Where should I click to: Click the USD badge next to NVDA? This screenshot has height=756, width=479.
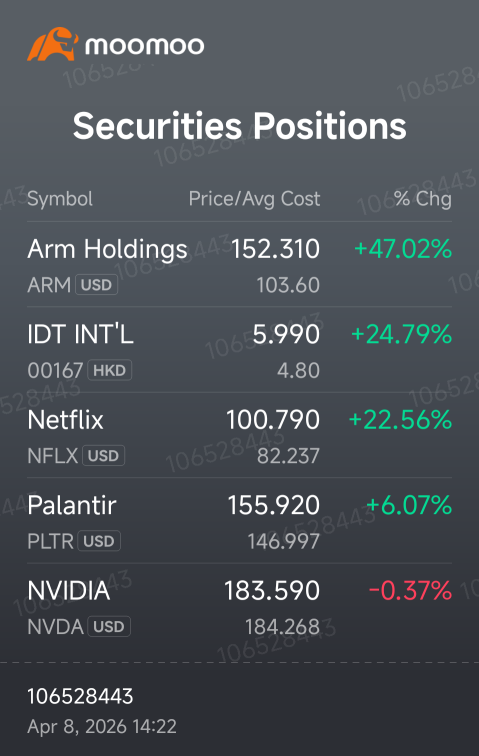click(x=109, y=626)
